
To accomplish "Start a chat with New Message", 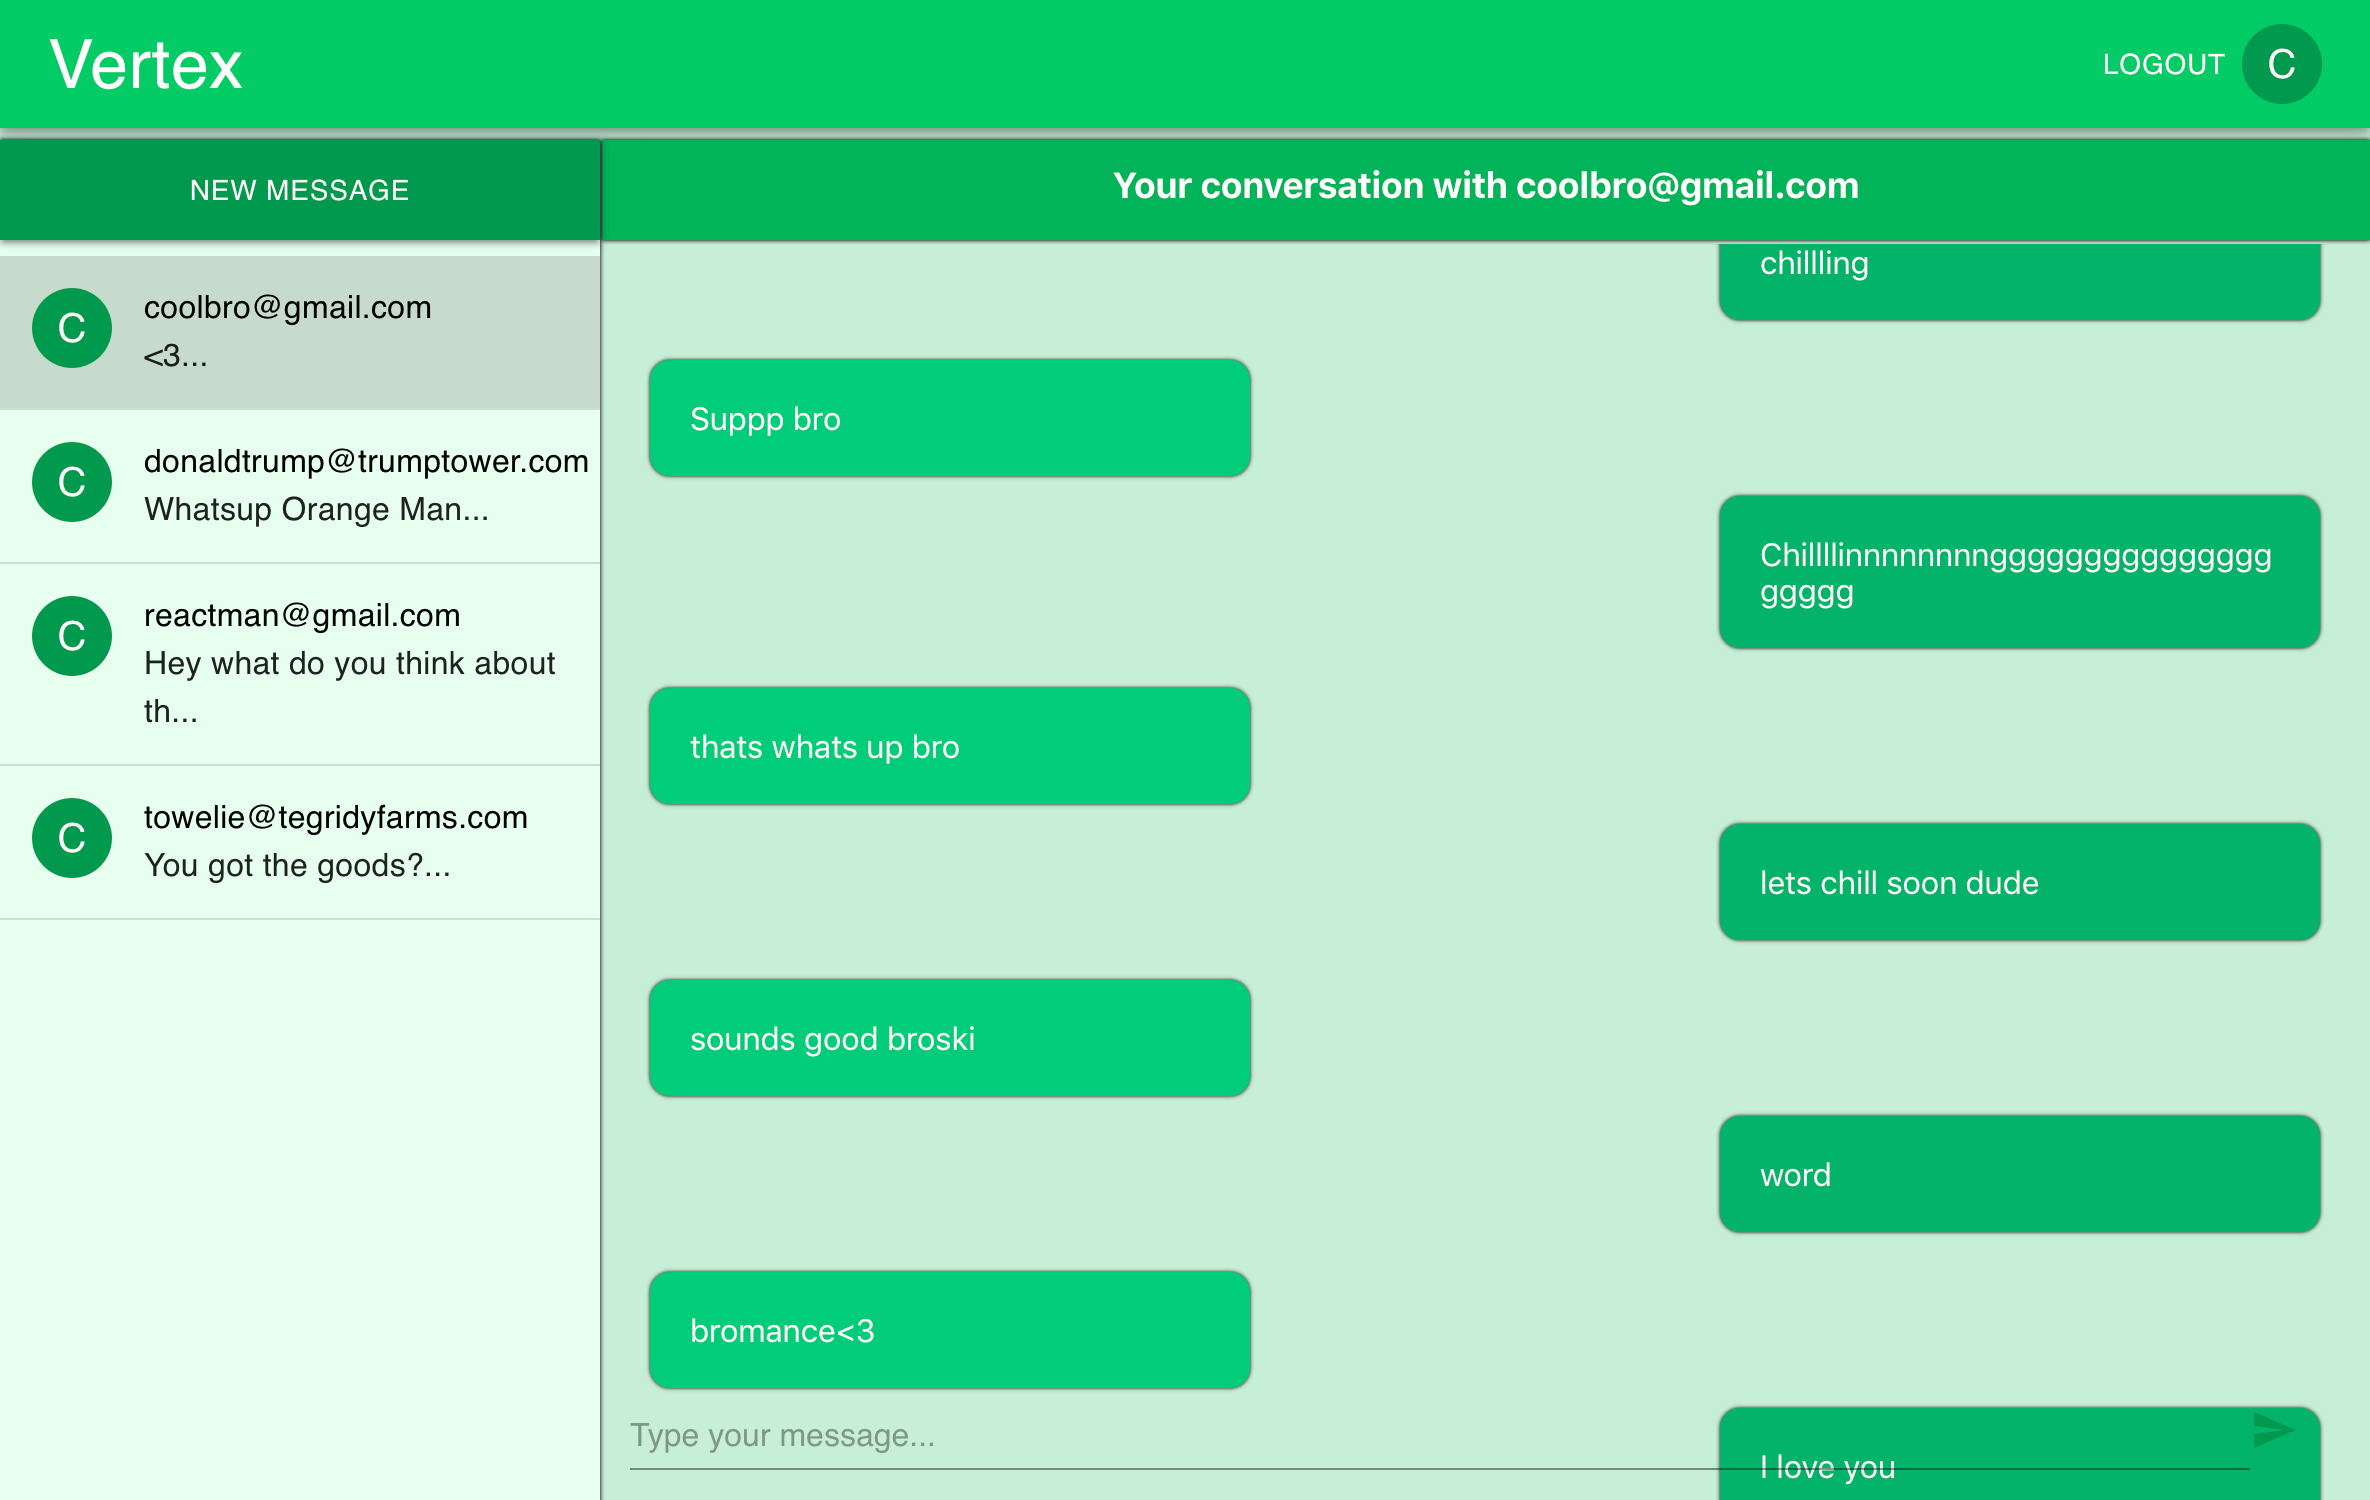I will pyautogui.click(x=299, y=190).
